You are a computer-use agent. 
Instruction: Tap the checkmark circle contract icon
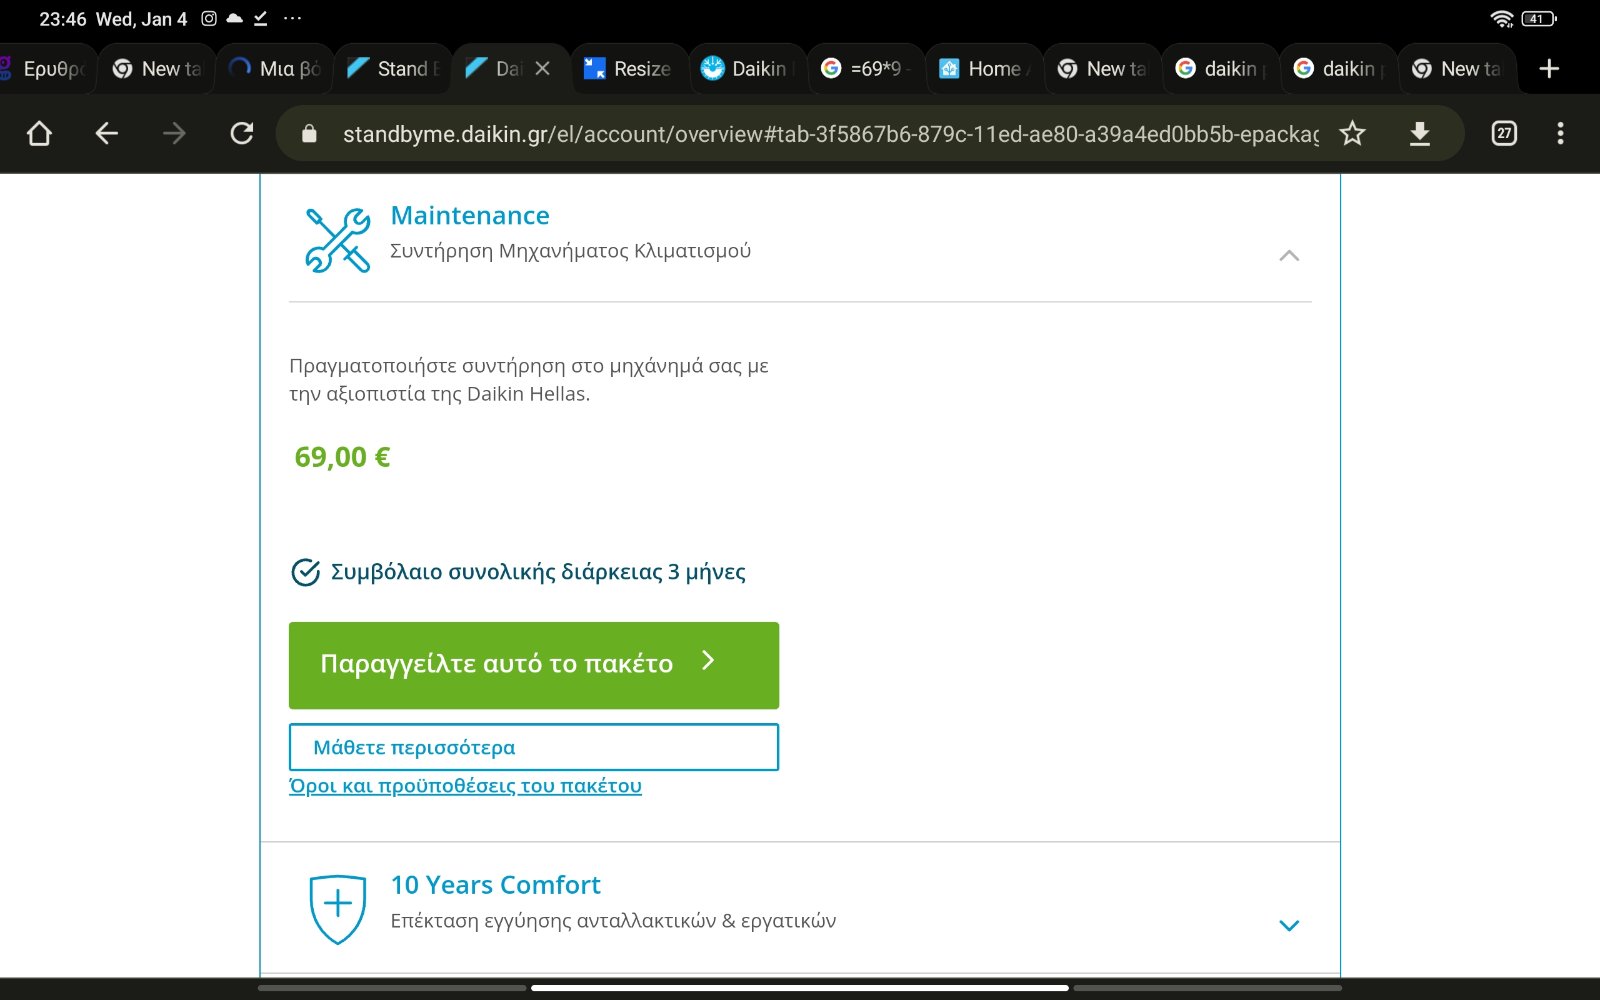[x=305, y=572]
